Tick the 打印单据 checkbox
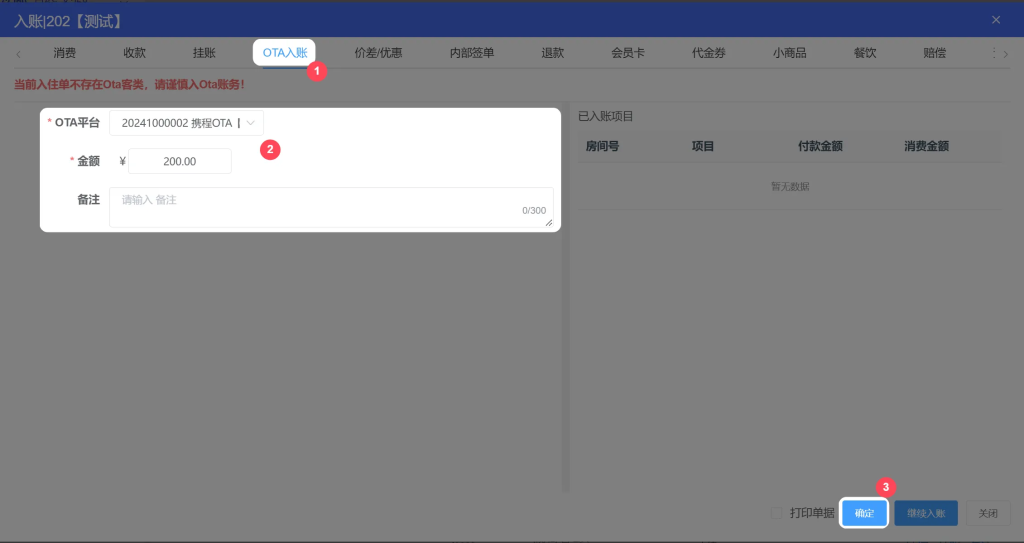Screen dimensions: 1024x543 pos(777,513)
